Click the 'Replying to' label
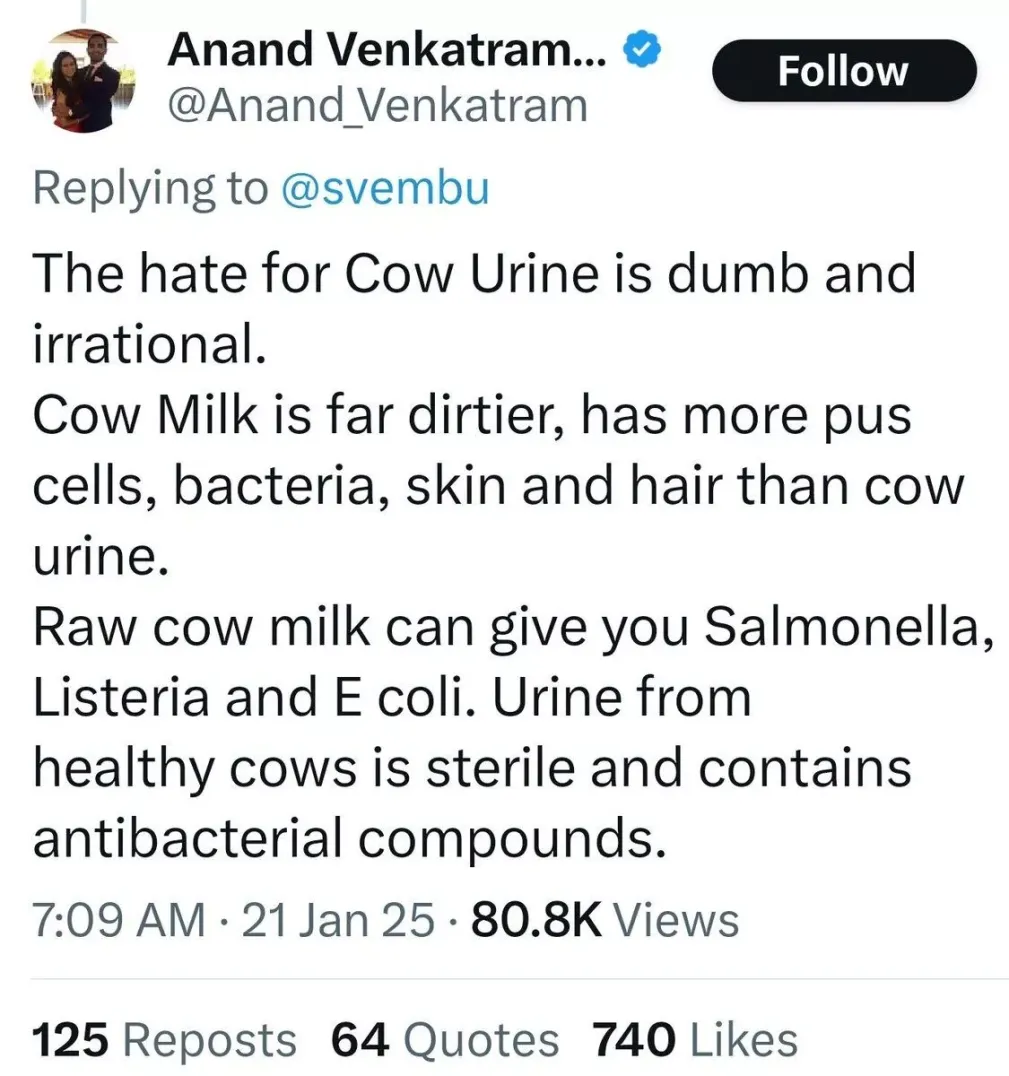The width and height of the screenshot is (1009, 1076). [150, 187]
